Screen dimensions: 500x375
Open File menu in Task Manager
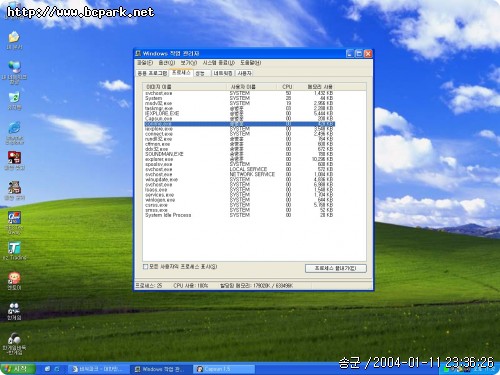pyautogui.click(x=145, y=63)
